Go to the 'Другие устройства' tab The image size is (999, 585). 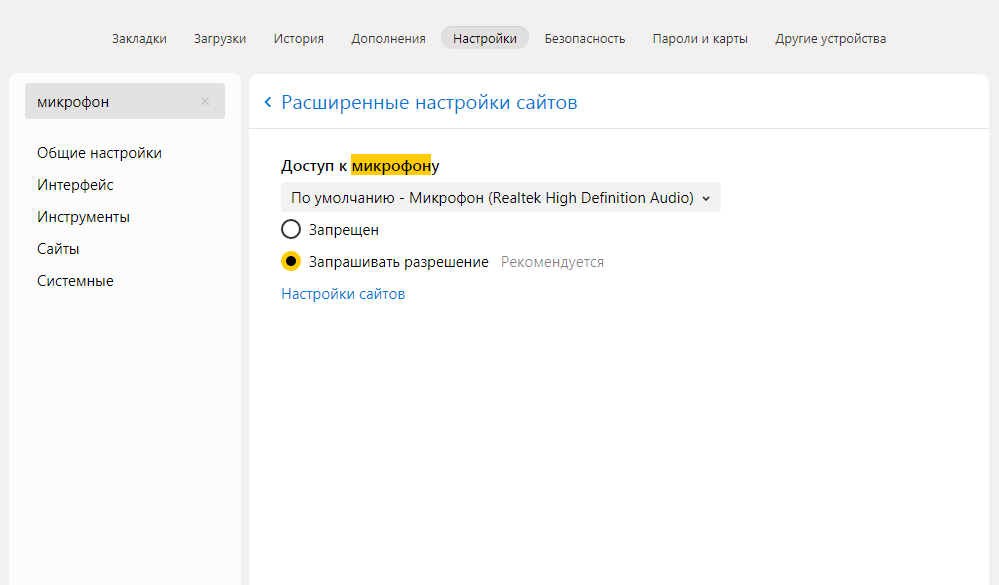pyautogui.click(x=830, y=38)
